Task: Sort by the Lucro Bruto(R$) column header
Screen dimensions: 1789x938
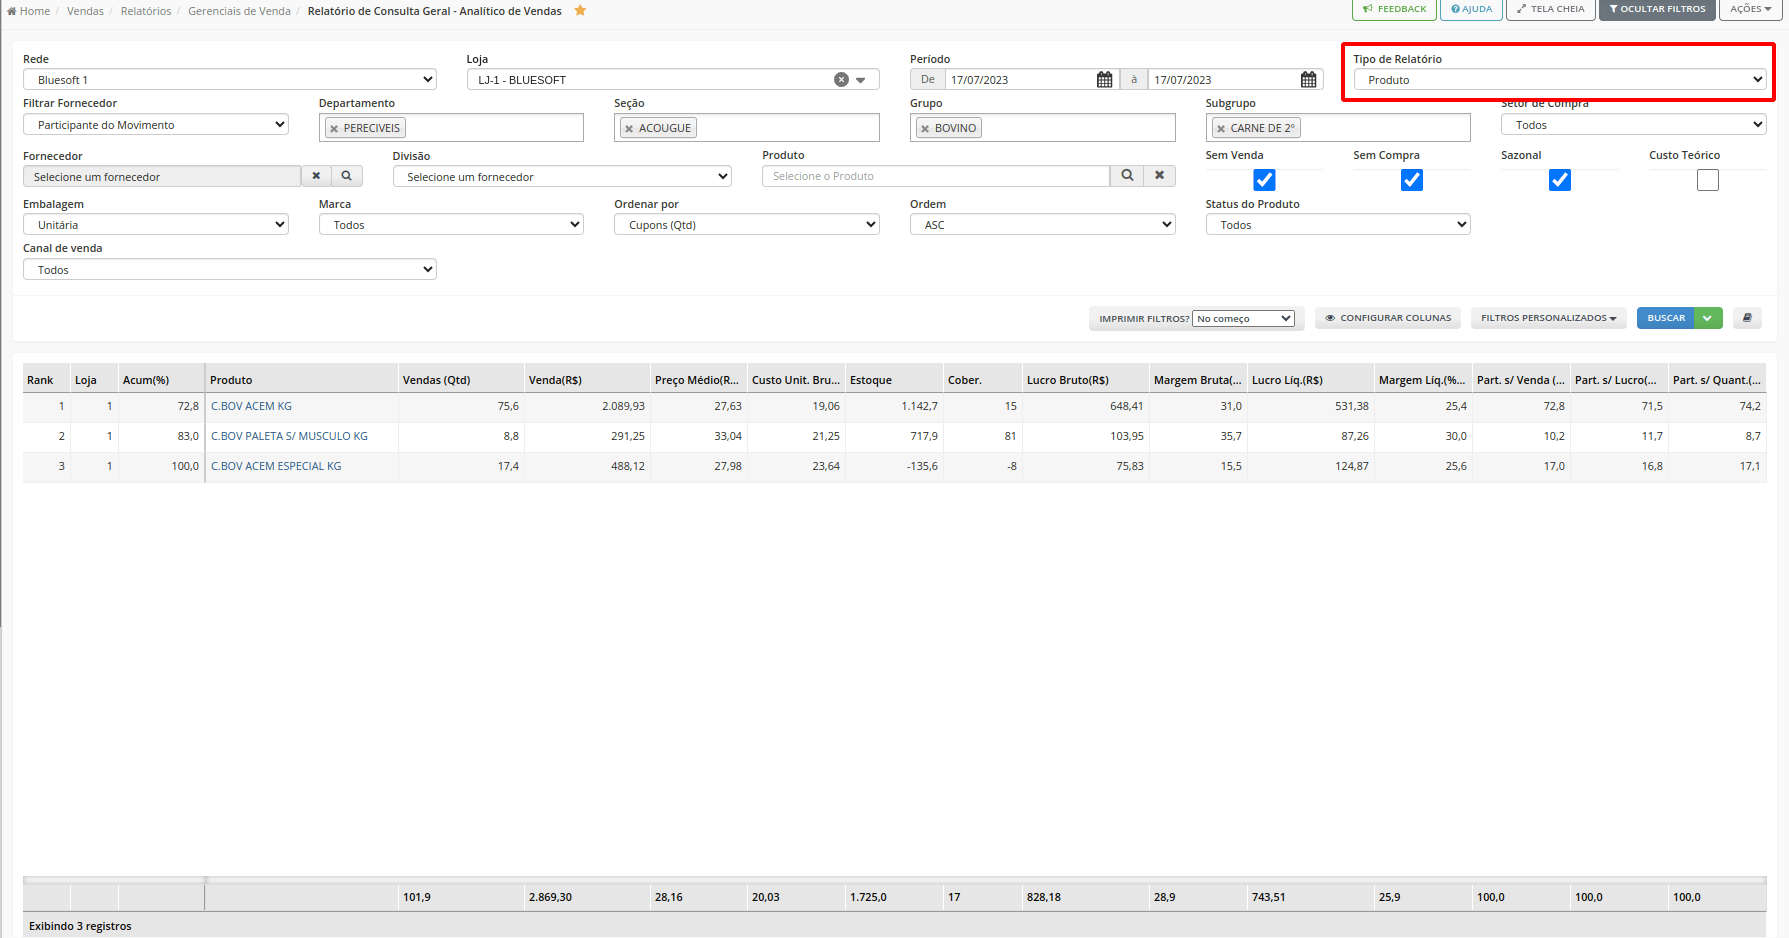Action: click(x=1086, y=380)
